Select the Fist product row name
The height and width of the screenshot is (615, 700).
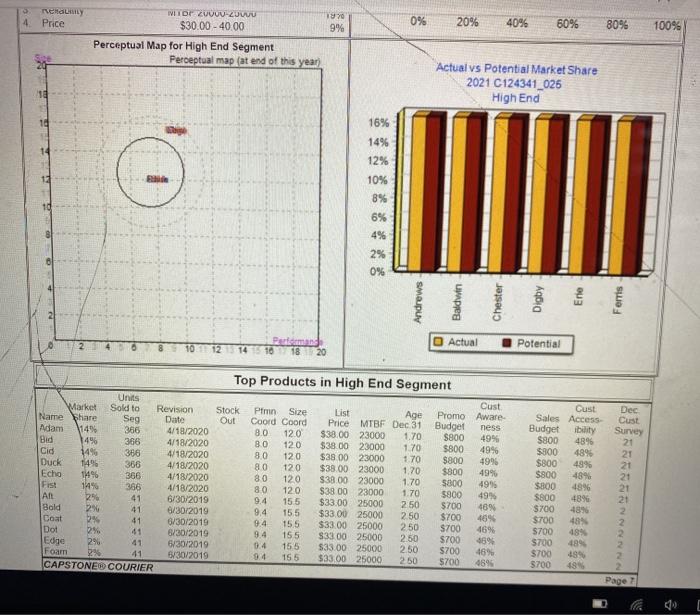[x=49, y=484]
